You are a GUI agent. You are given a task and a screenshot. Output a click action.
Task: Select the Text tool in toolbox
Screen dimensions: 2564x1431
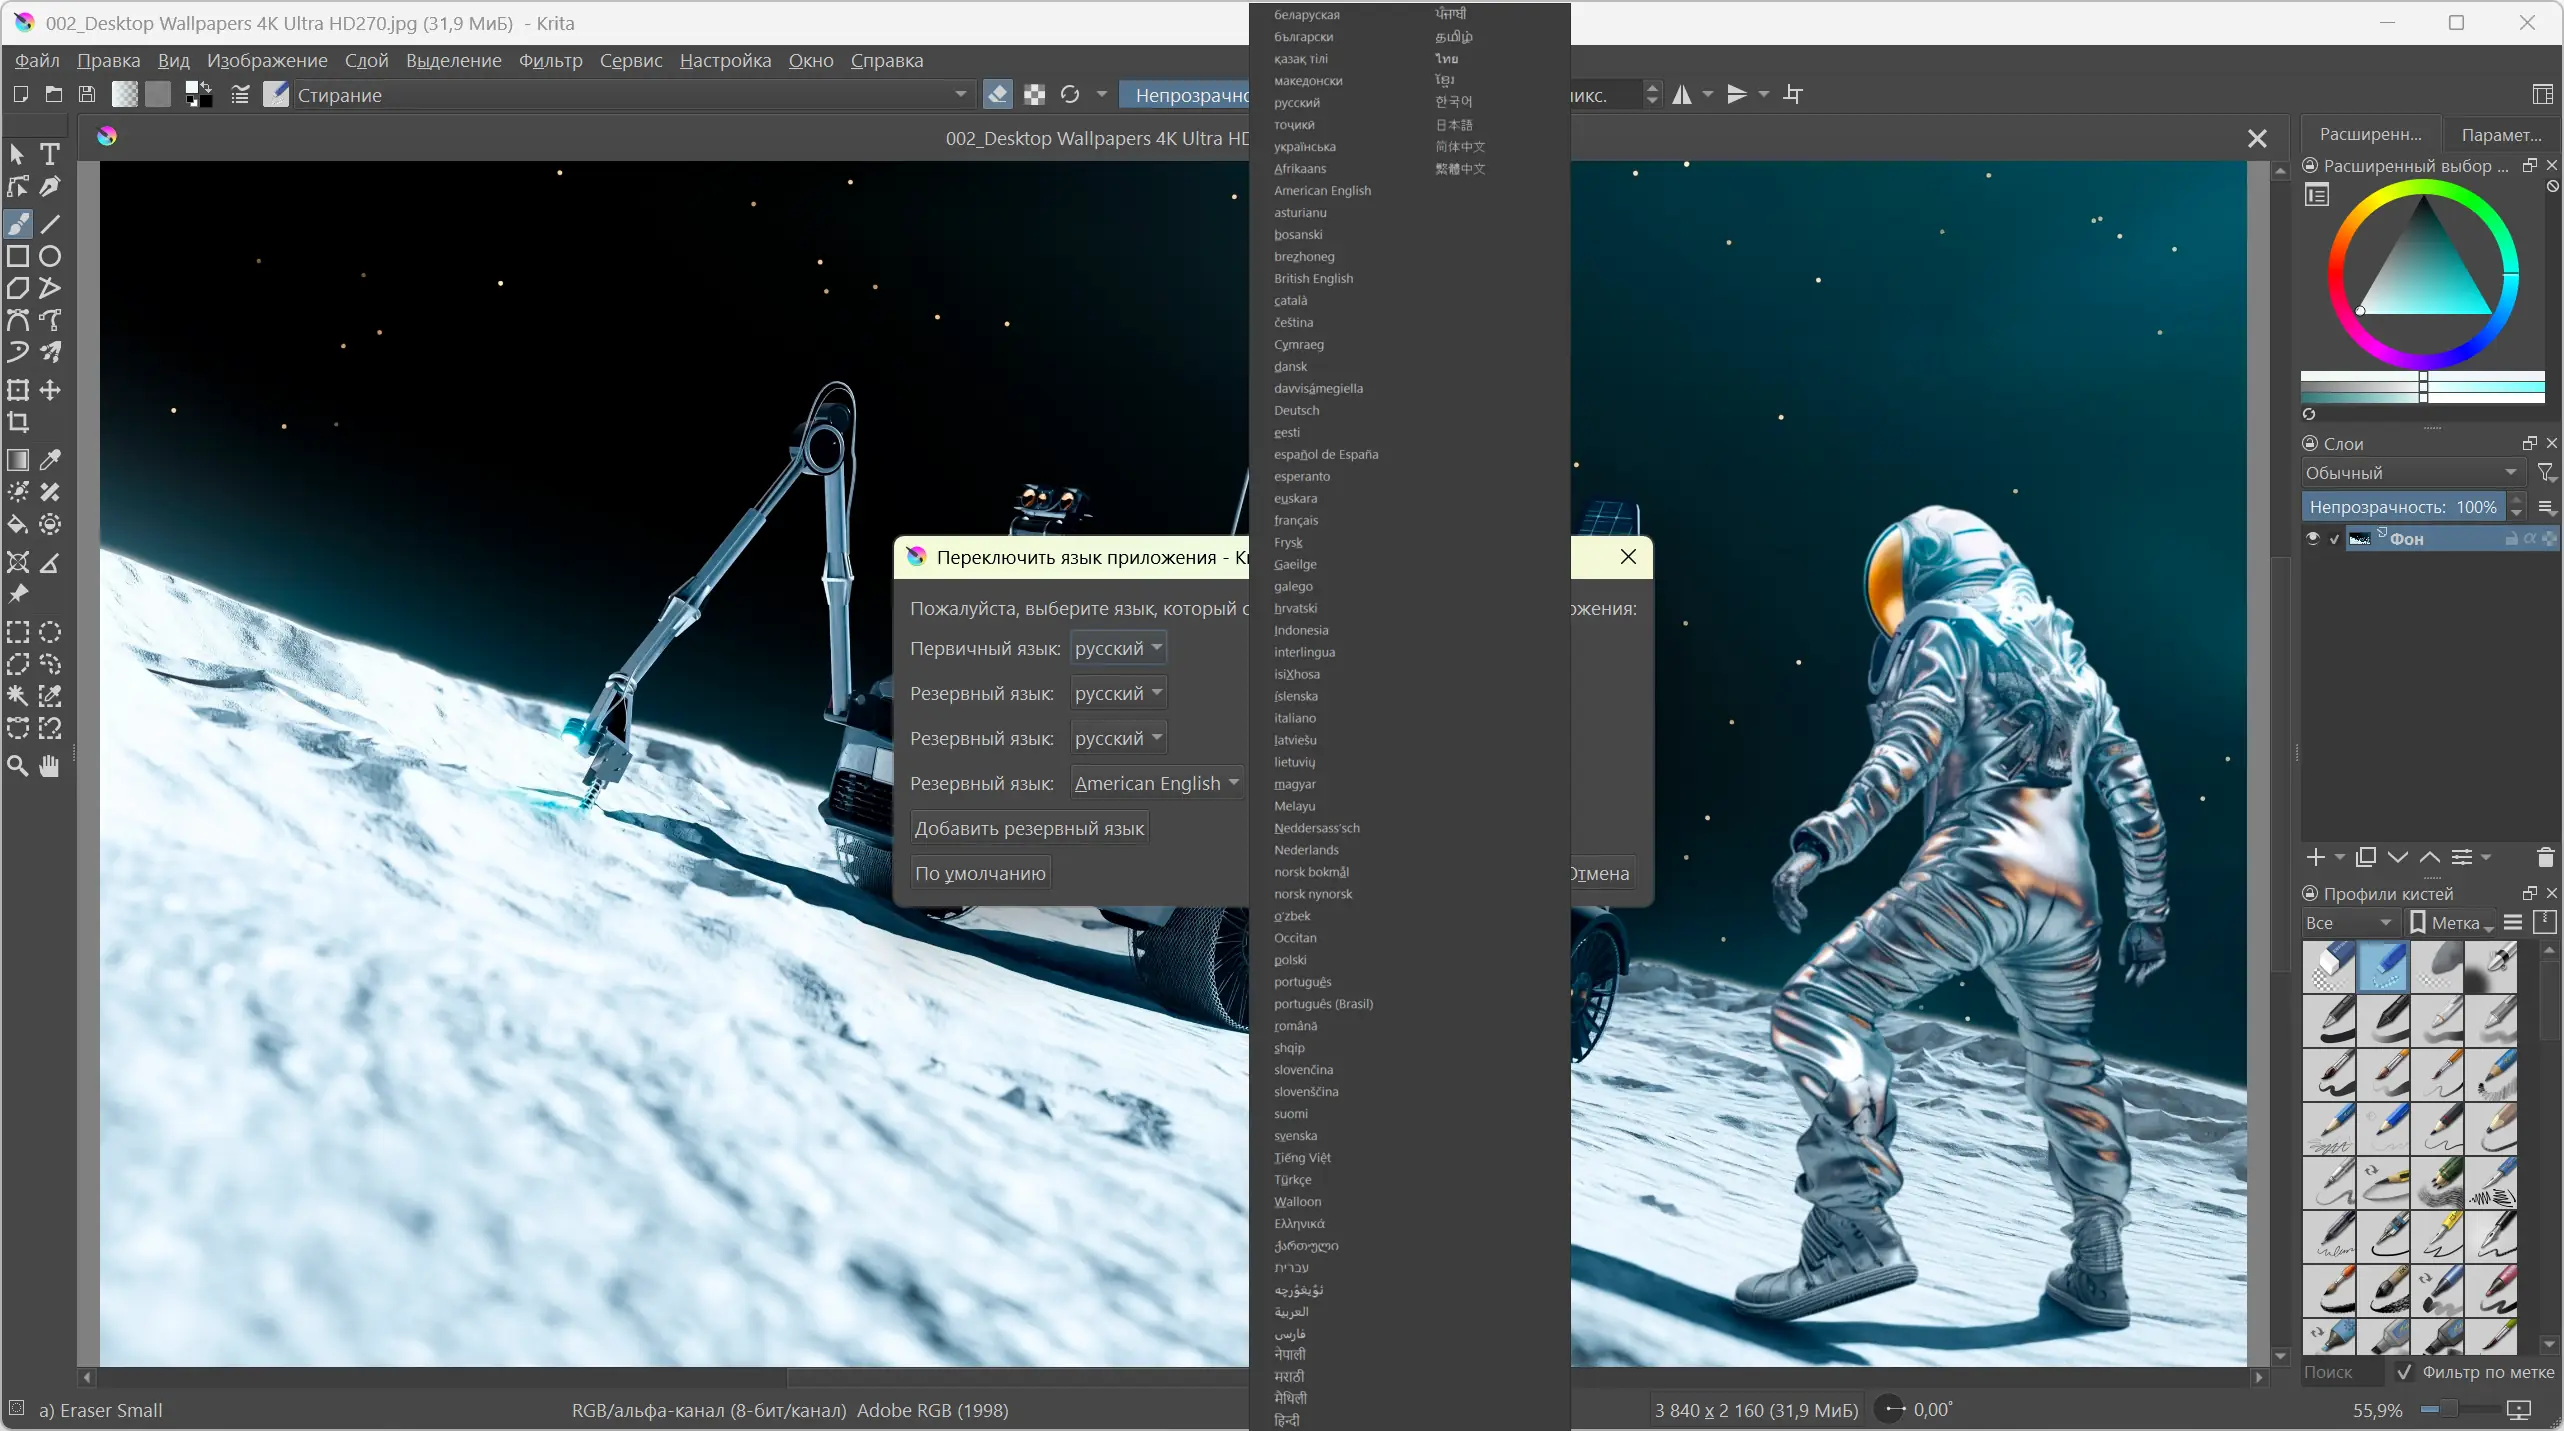pyautogui.click(x=50, y=155)
